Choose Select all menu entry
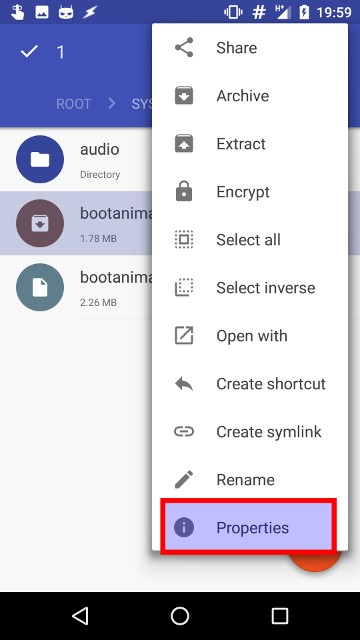360x640 pixels. click(250, 240)
